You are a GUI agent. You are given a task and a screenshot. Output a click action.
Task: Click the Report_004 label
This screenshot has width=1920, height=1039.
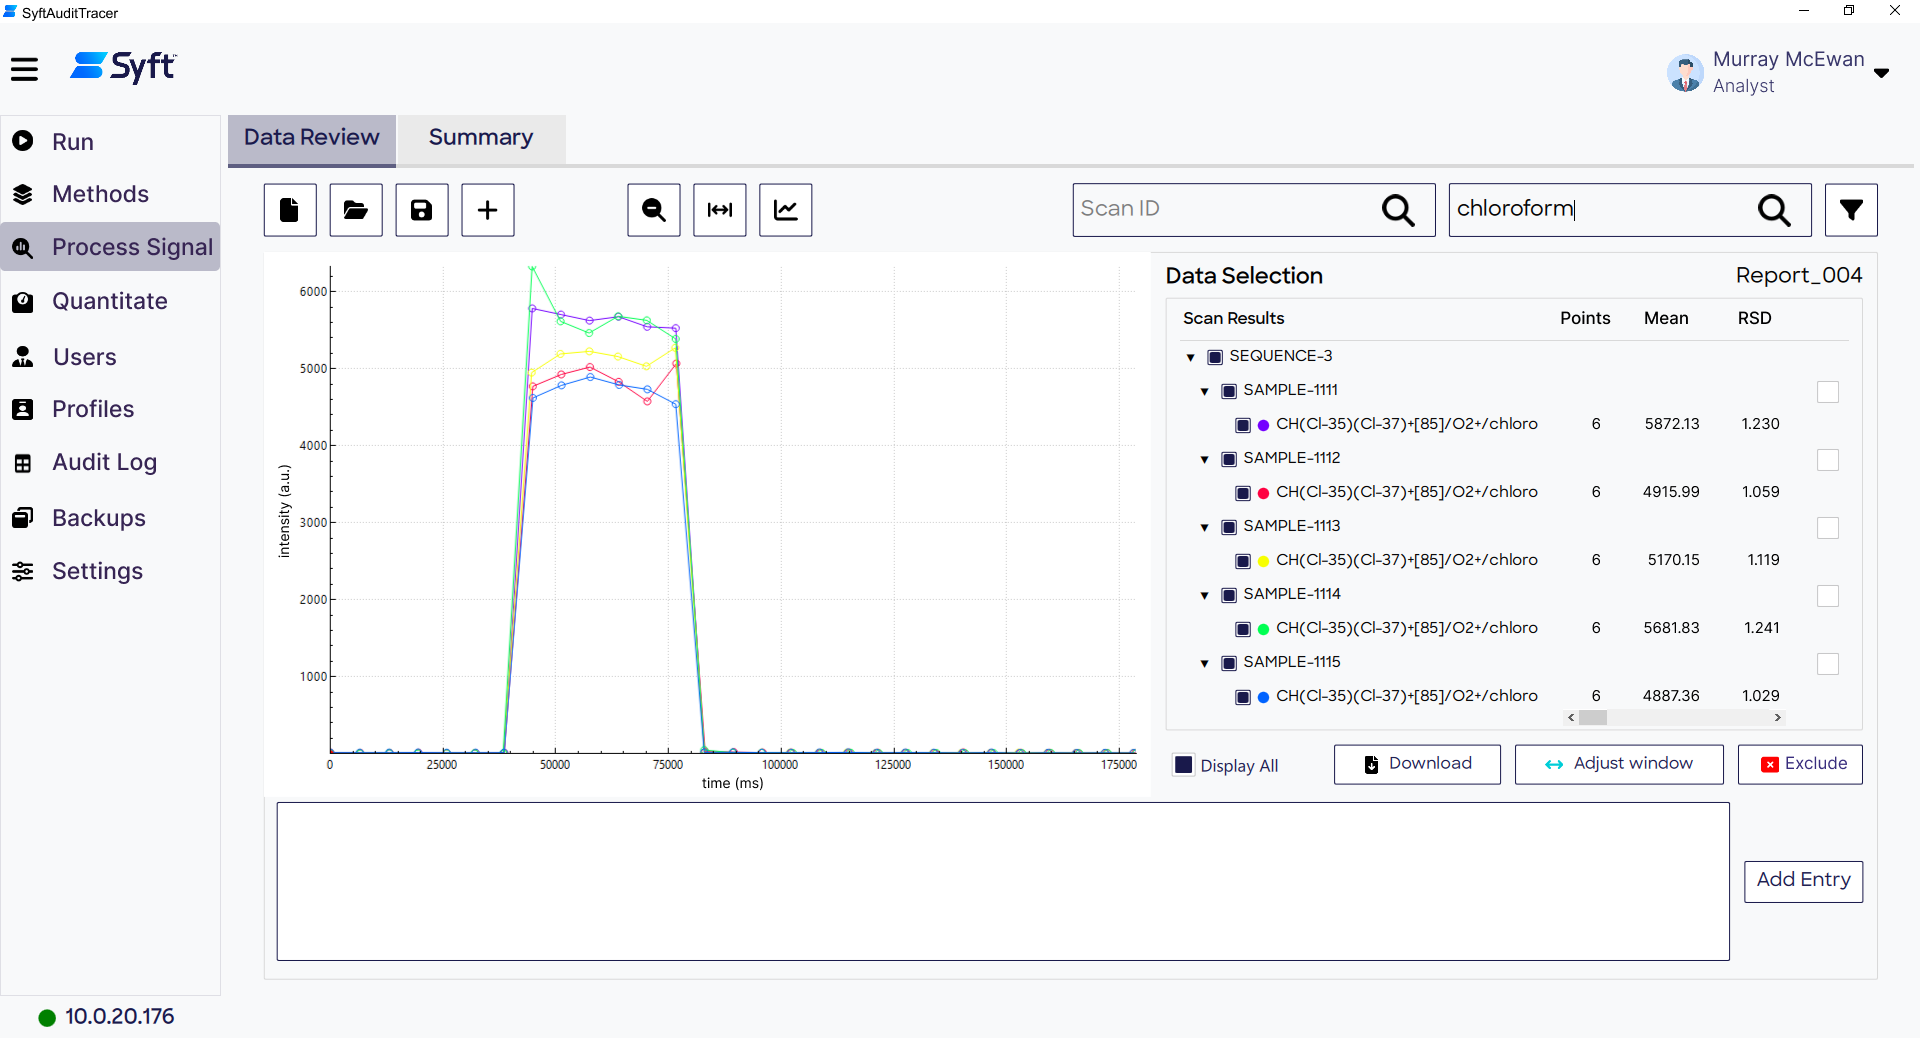(x=1798, y=275)
